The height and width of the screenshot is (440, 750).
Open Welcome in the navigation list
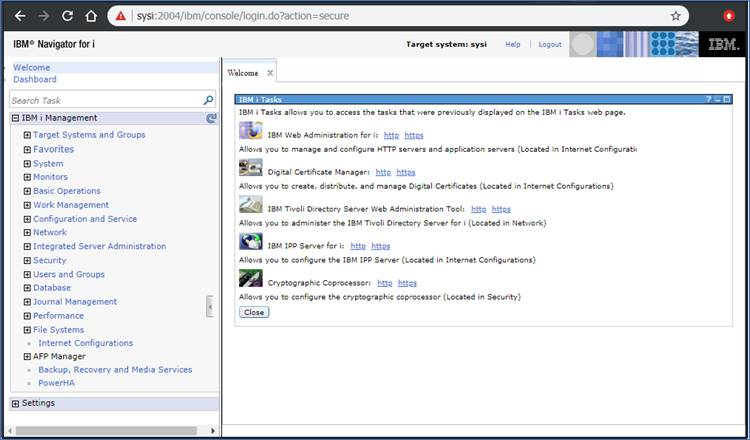click(32, 67)
